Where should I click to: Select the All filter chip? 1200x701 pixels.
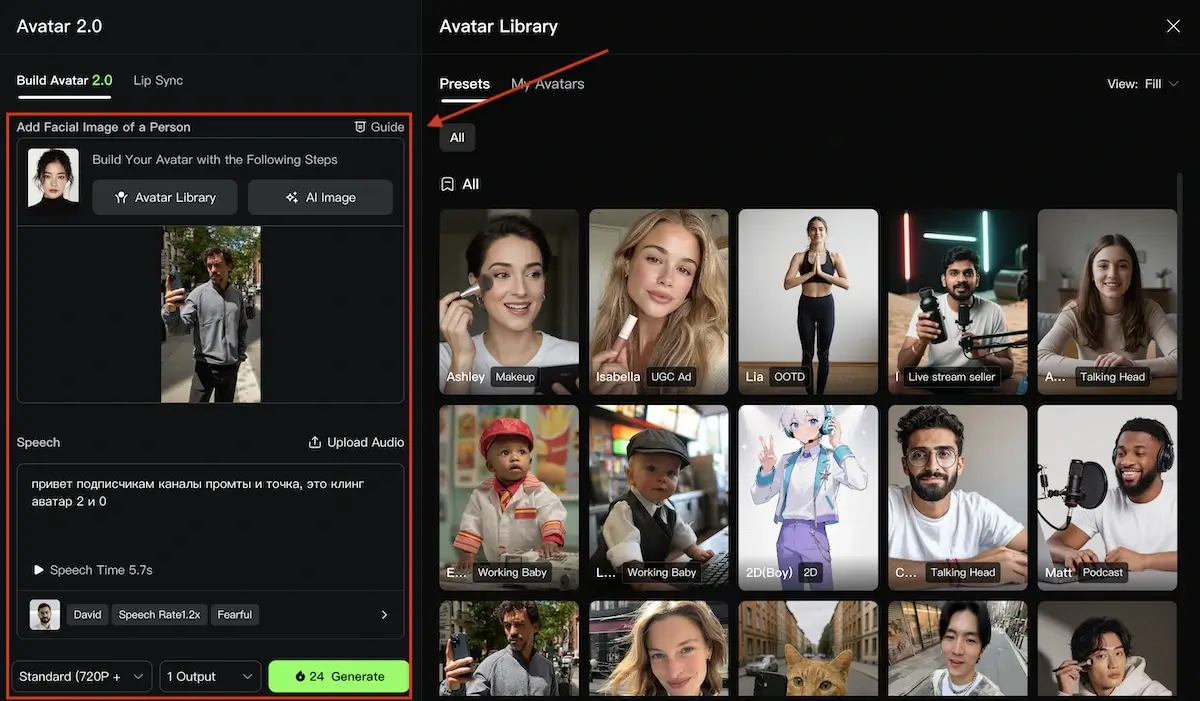point(457,138)
